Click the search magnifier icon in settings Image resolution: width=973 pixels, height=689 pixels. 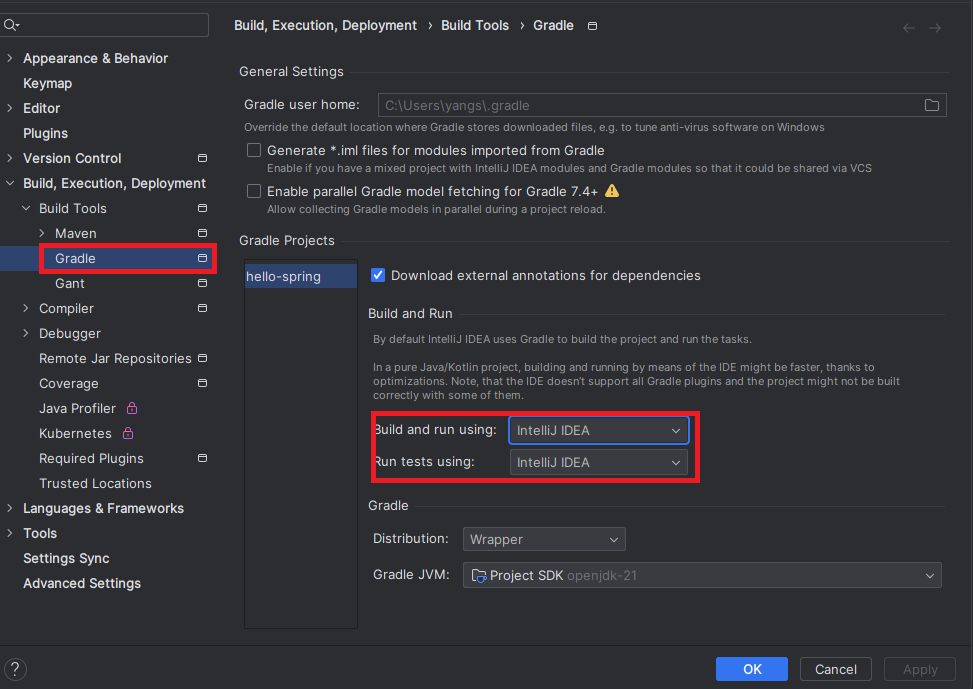tap(11, 25)
